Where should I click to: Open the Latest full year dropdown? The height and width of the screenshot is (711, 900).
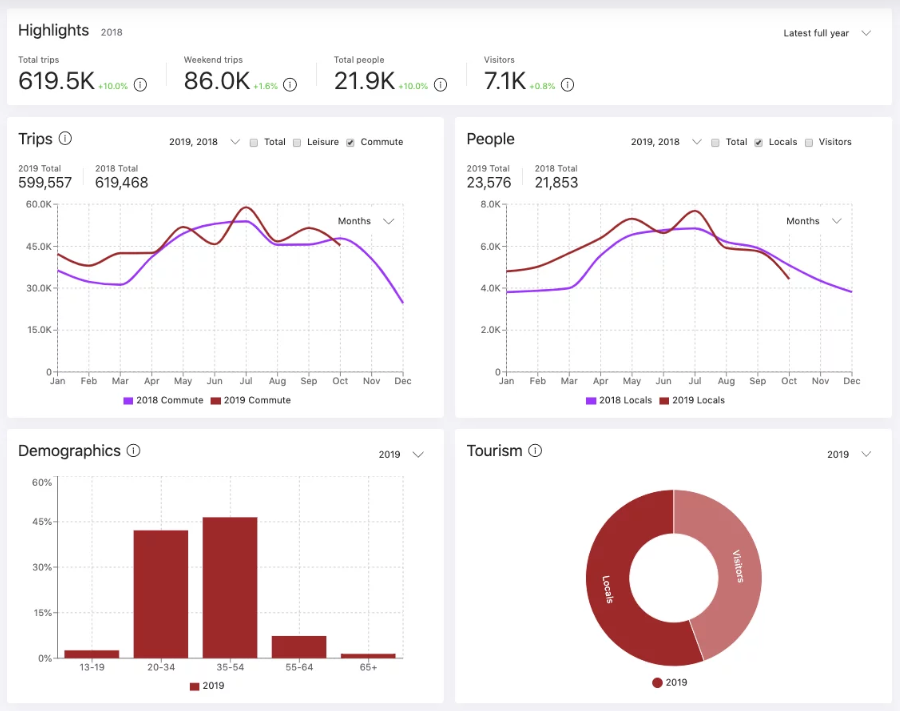(x=827, y=33)
